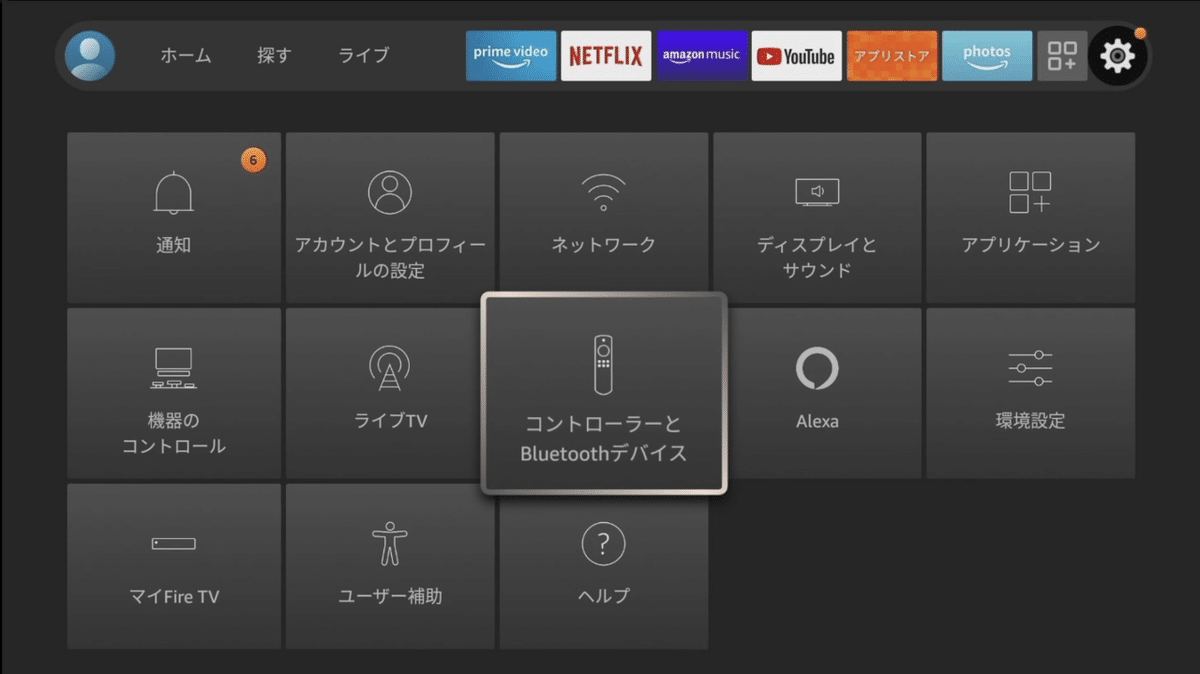
Task: Switch to the 探す tab
Action: (x=274, y=56)
